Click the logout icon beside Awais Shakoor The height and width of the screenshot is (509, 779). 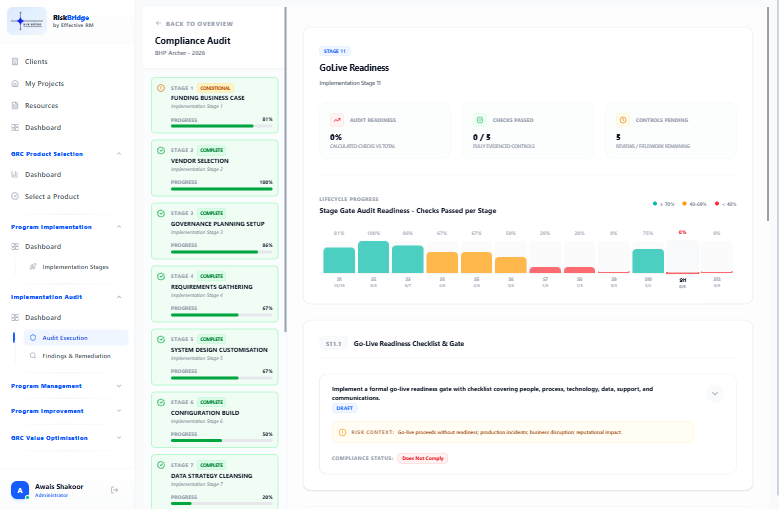point(114,490)
